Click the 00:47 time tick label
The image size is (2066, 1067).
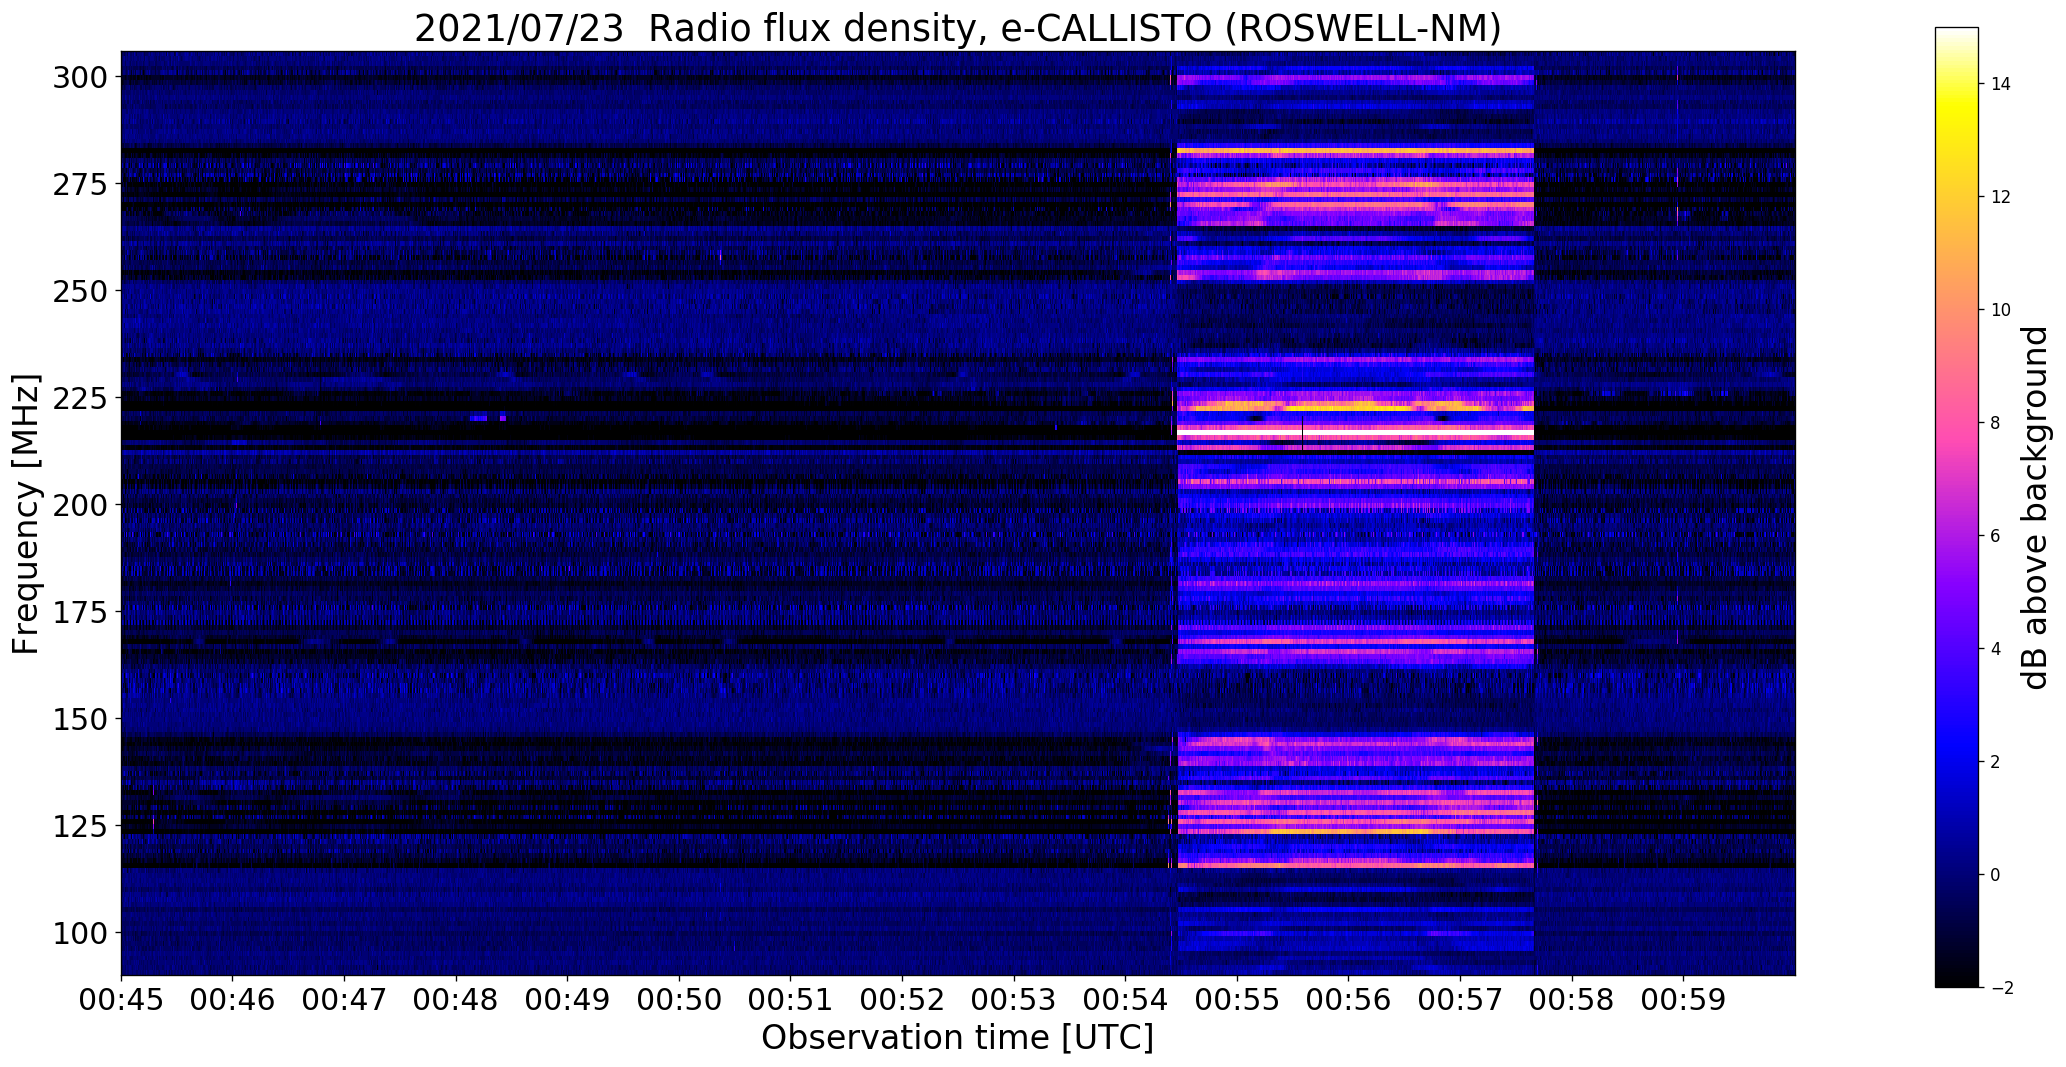click(344, 999)
